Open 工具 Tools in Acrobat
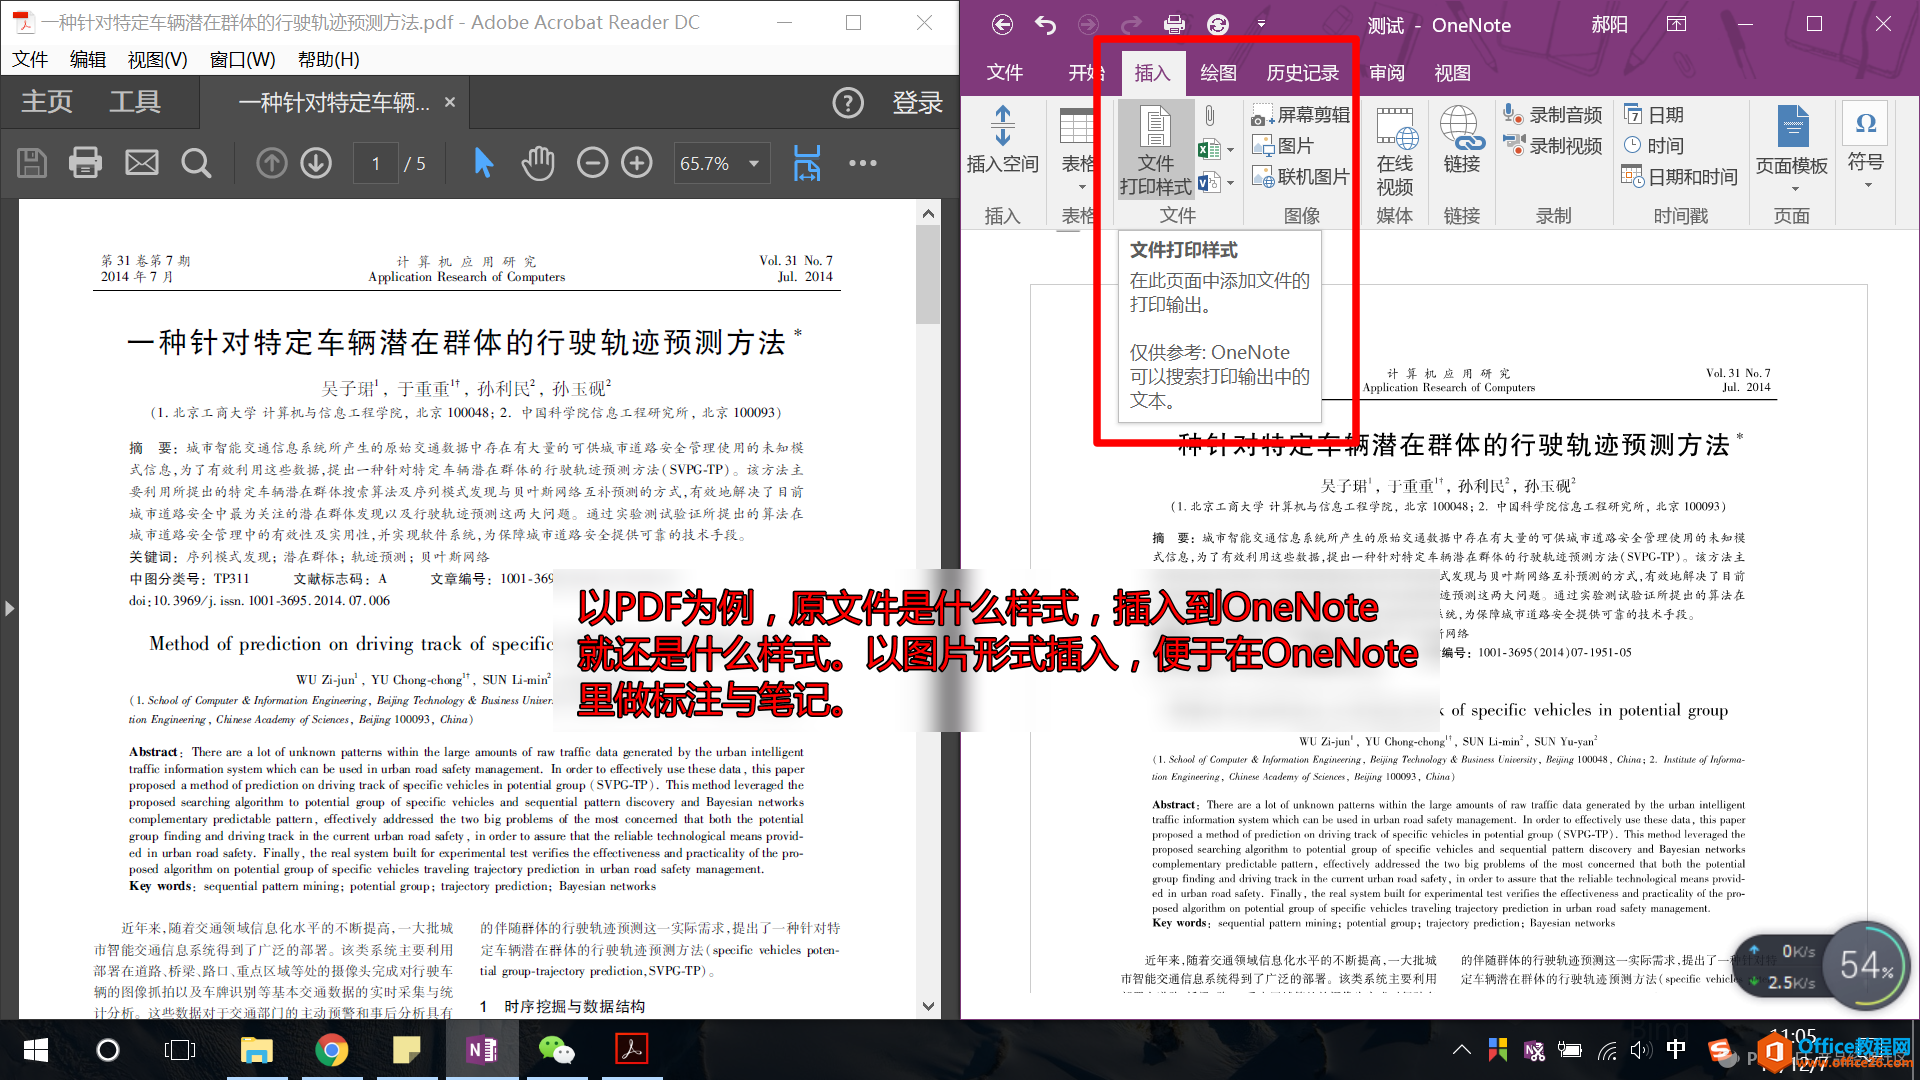The width and height of the screenshot is (1920, 1080). pos(135,102)
